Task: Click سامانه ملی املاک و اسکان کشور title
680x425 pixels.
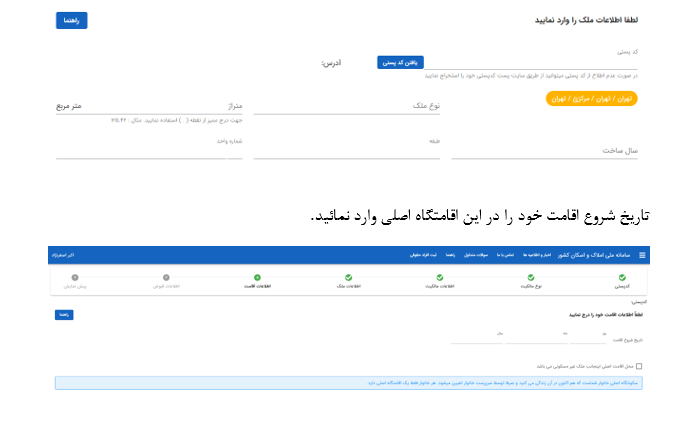Action: coord(593,255)
